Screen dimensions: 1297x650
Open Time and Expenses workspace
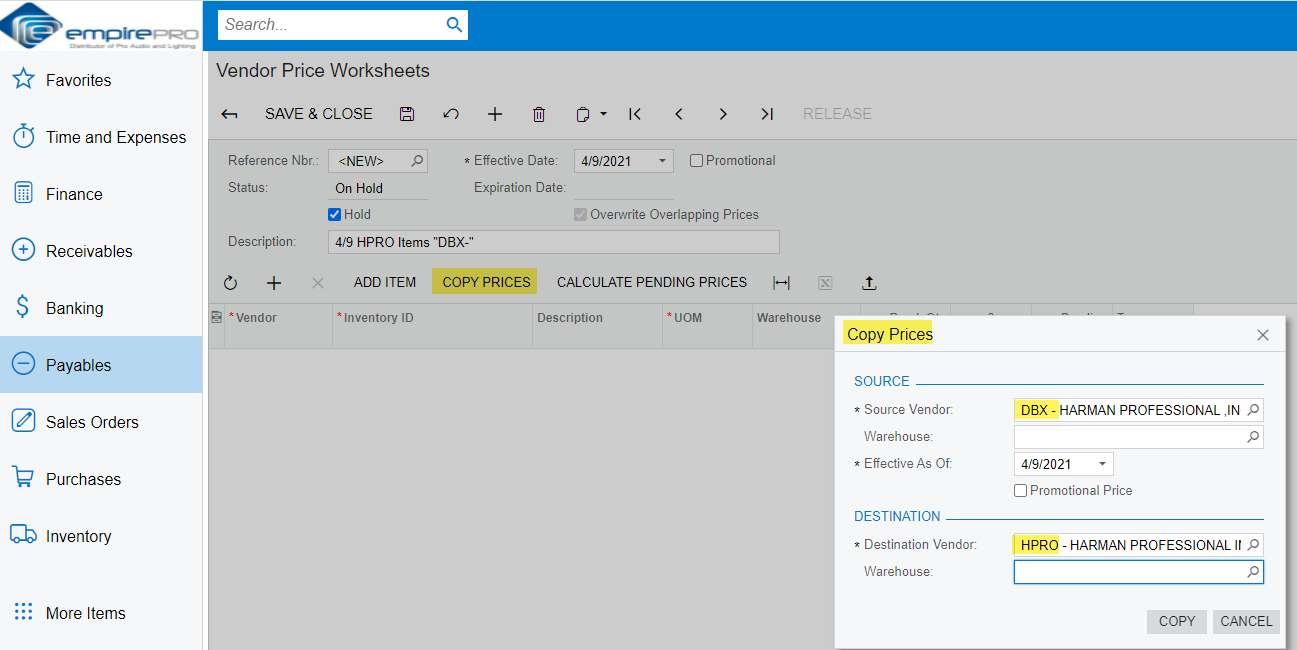click(101, 137)
